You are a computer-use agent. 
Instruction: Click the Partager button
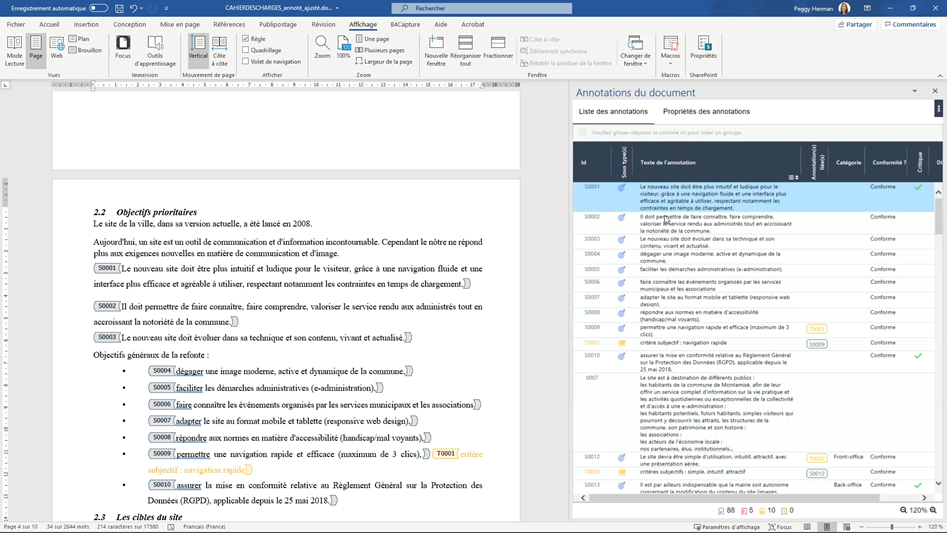coord(855,24)
